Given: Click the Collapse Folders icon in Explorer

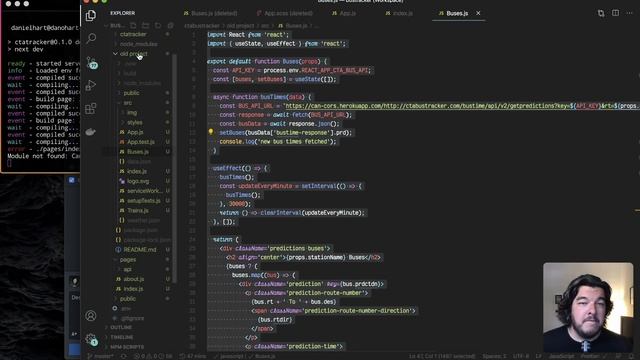Looking at the screenshot, I should click(170, 25).
